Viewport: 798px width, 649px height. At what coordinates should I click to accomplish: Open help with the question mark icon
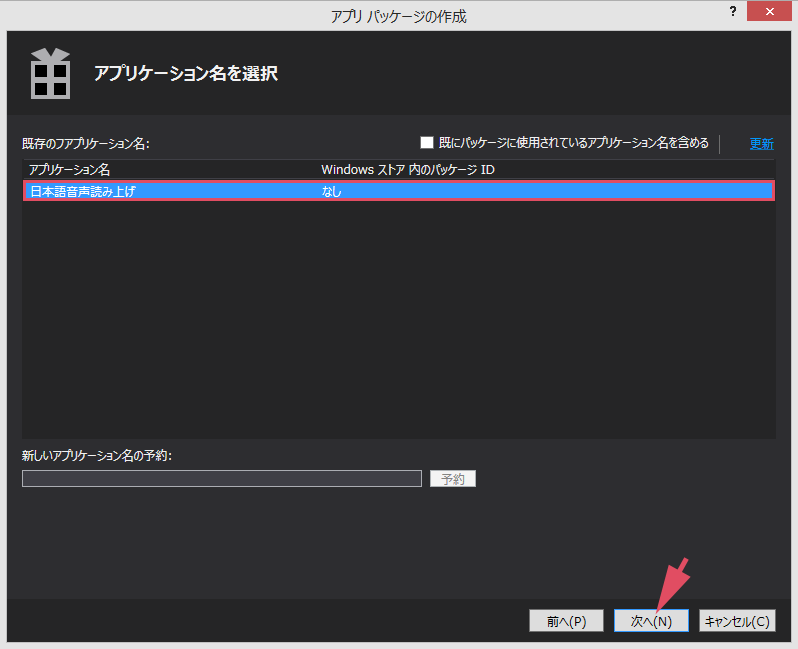click(733, 11)
